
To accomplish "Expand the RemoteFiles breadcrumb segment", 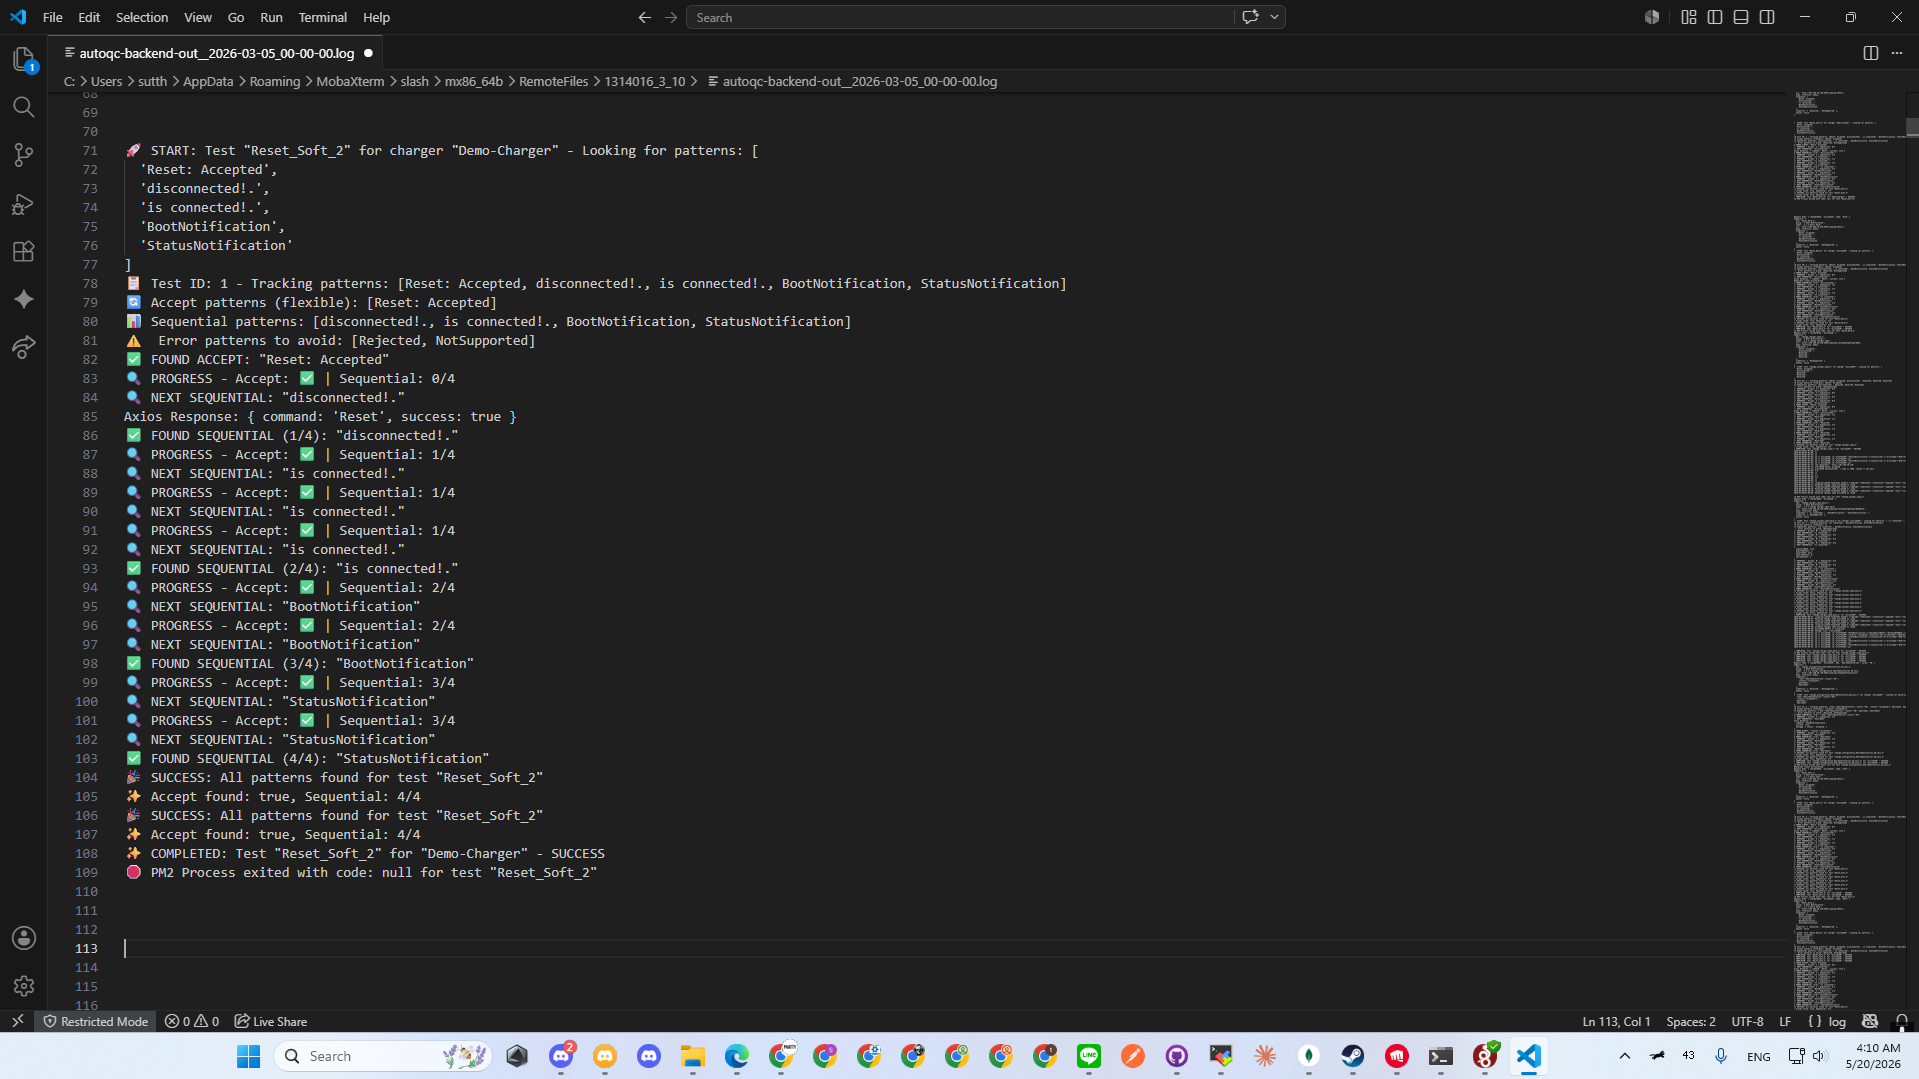I will click(x=553, y=82).
